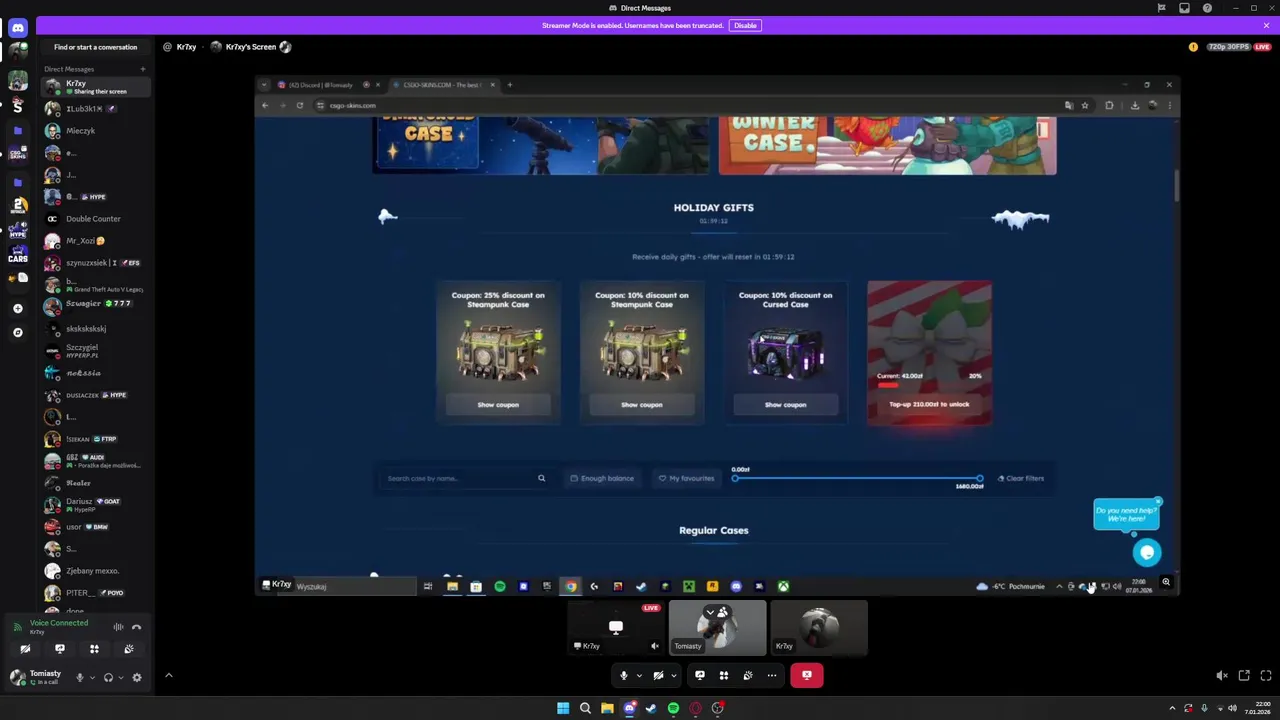Open Double Counter direct message

tap(95, 219)
